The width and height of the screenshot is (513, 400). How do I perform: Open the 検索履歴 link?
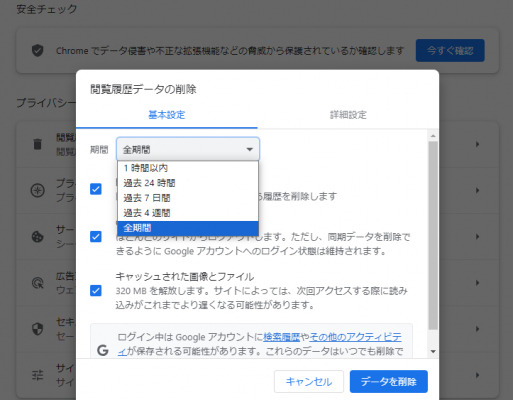[x=282, y=337]
